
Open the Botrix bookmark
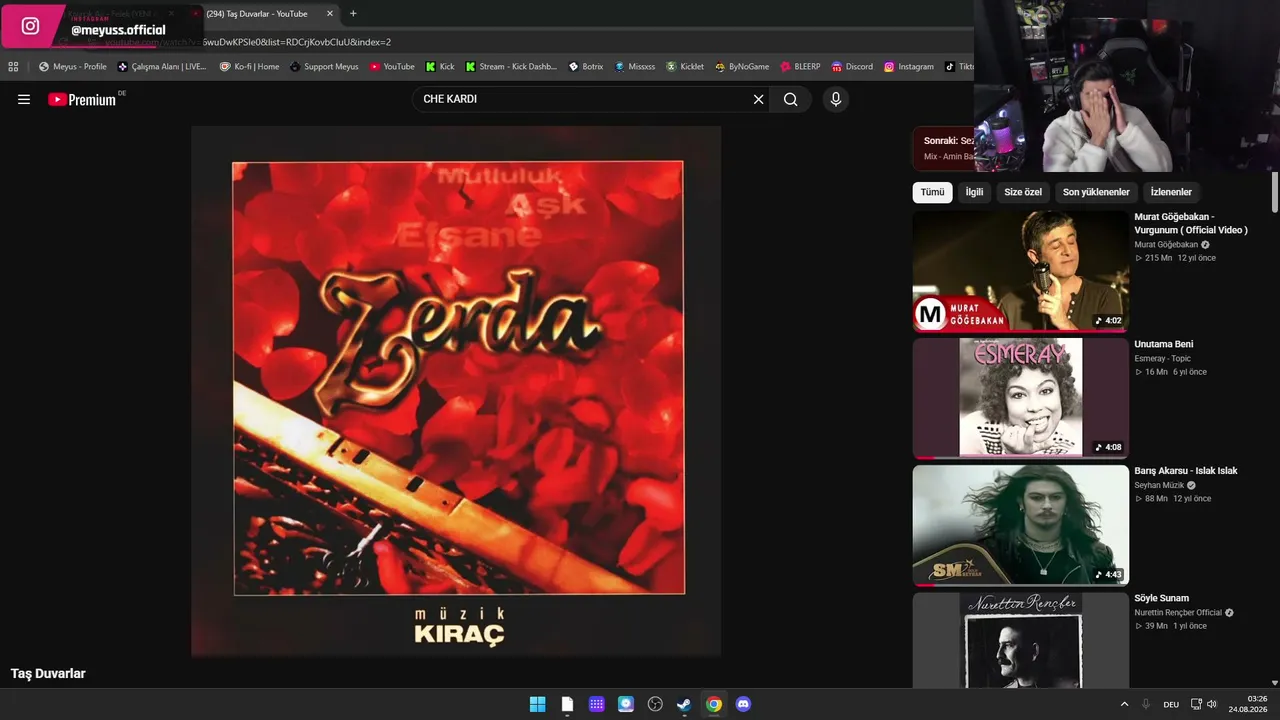[586, 67]
